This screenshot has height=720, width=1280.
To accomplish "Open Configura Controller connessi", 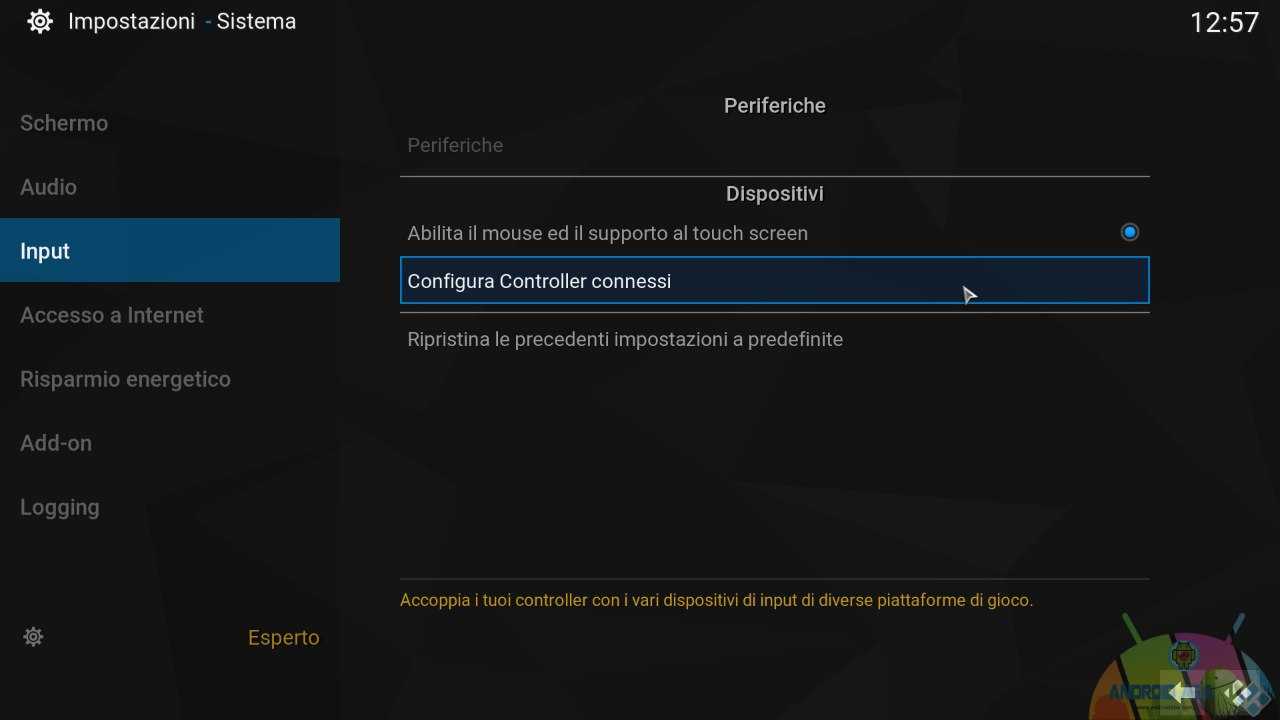I will click(775, 281).
